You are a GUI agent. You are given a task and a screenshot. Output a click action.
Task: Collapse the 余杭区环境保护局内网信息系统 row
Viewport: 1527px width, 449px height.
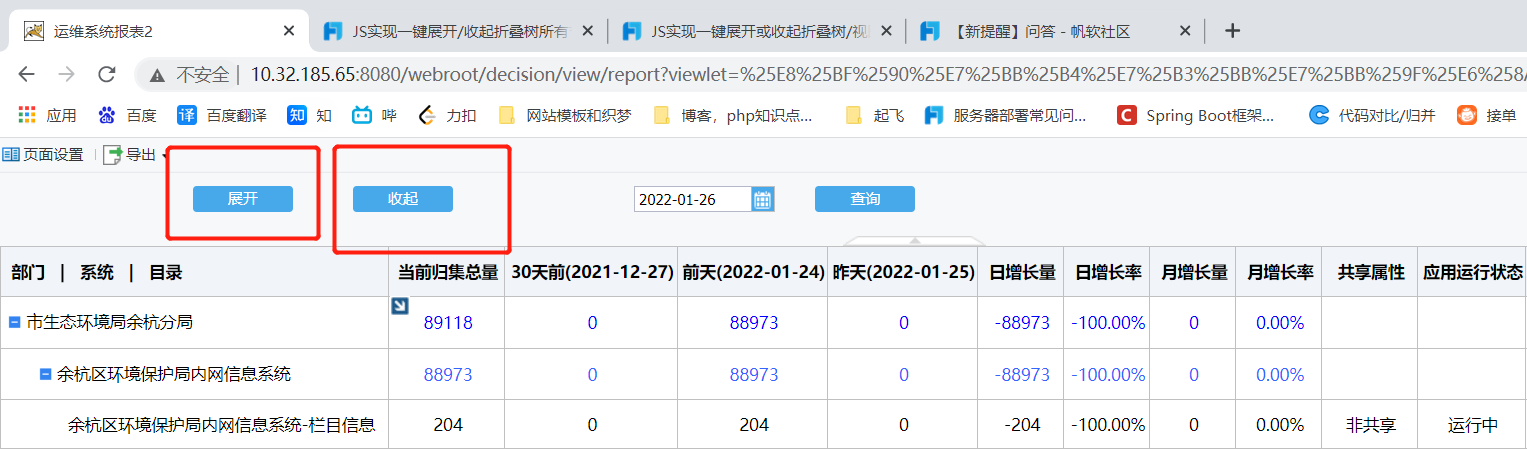coord(45,374)
